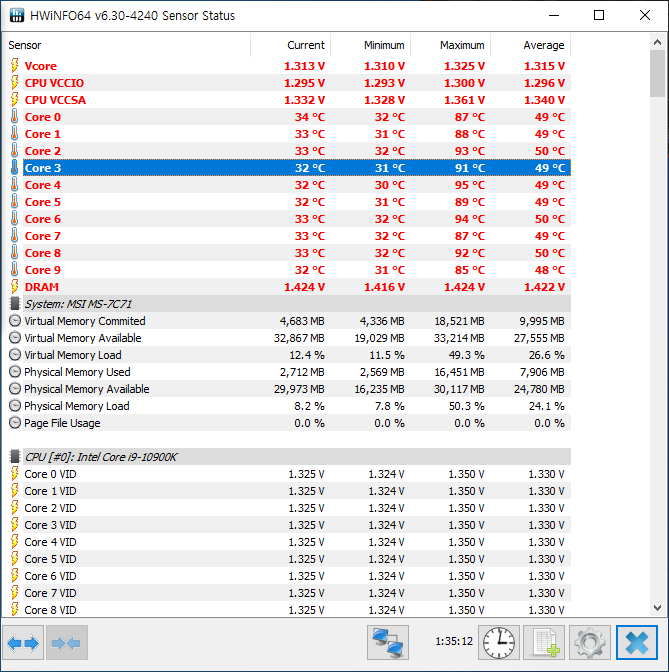The image size is (669, 672).
Task: Click Virtual Memory Commited gauge icon
Action: pyautogui.click(x=15, y=321)
